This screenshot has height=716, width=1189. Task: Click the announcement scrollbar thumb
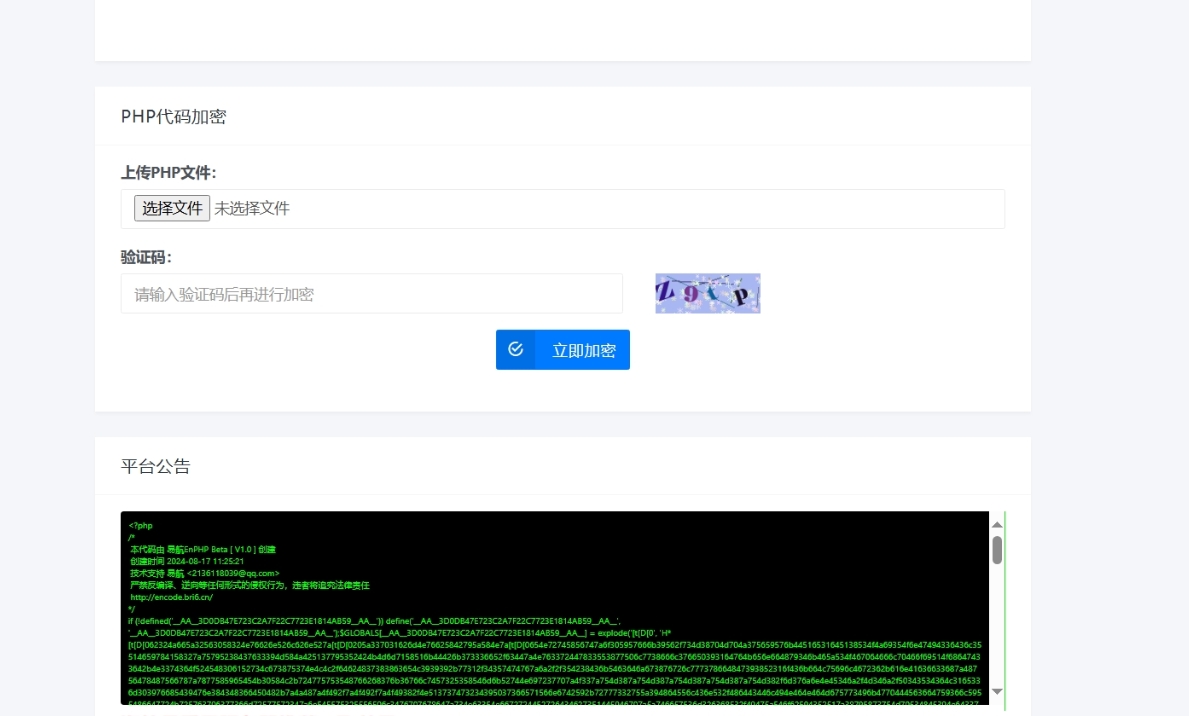pos(997,550)
